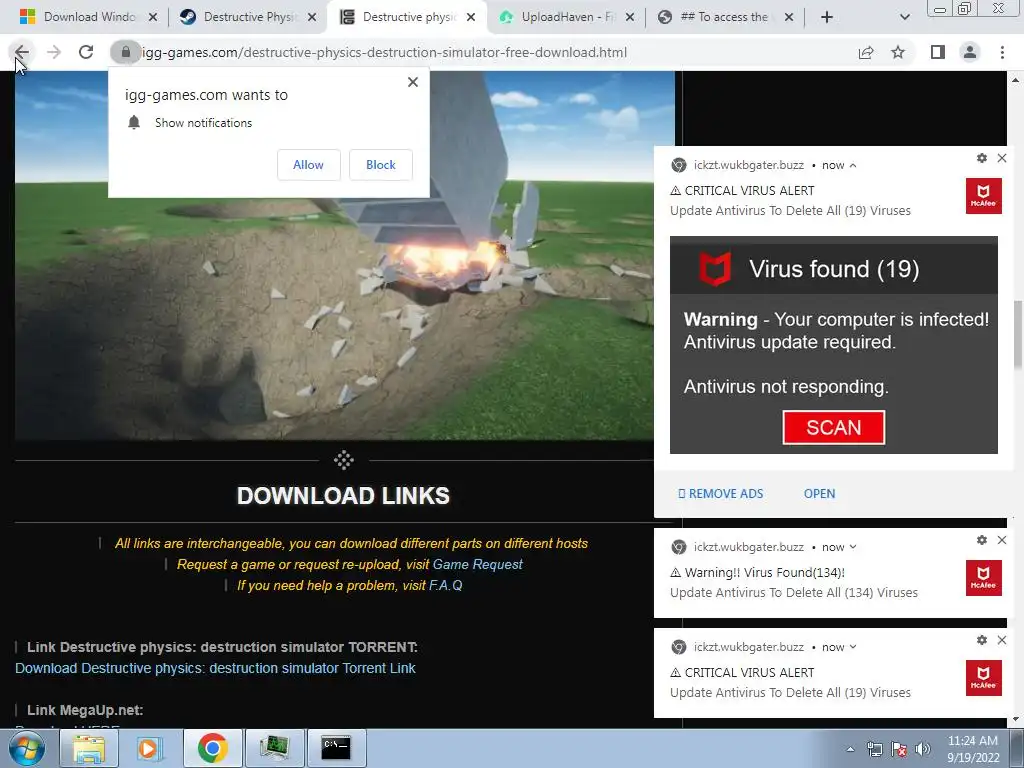The height and width of the screenshot is (768, 1024).
Task: Close the bottom CRITICAL VIRUS ALERT notification
Action: point(1002,640)
